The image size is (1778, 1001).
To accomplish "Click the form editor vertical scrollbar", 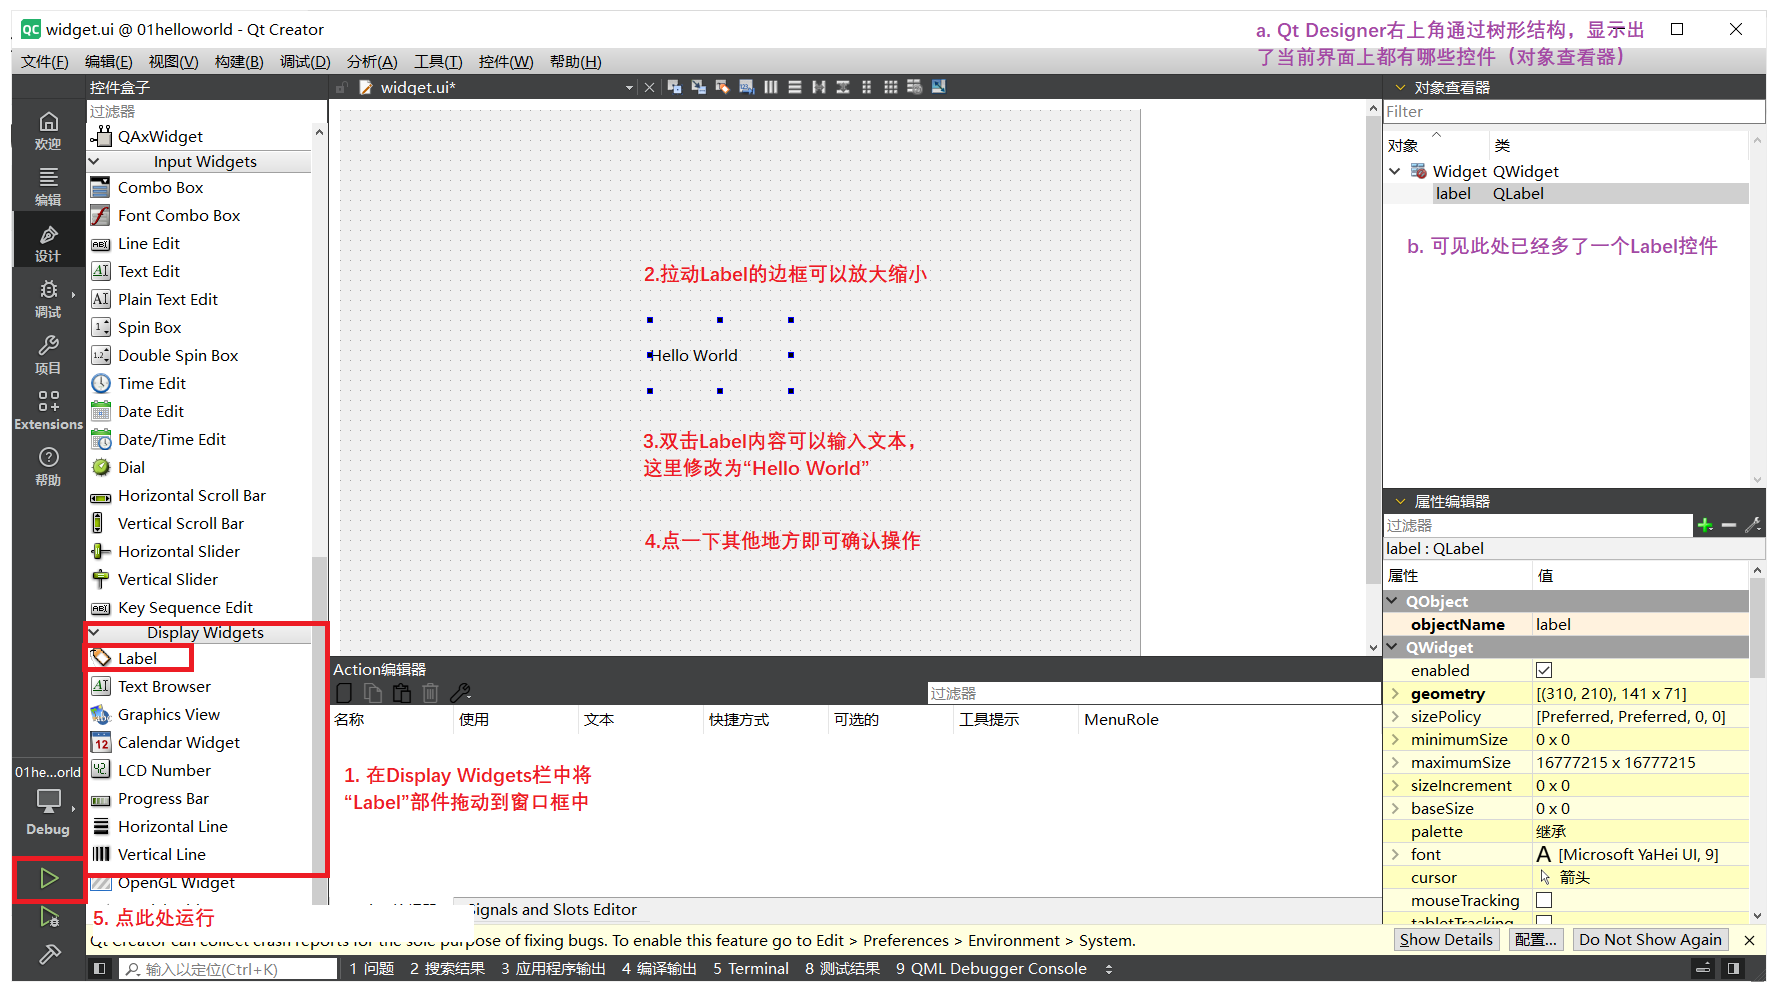I will click(x=1373, y=350).
